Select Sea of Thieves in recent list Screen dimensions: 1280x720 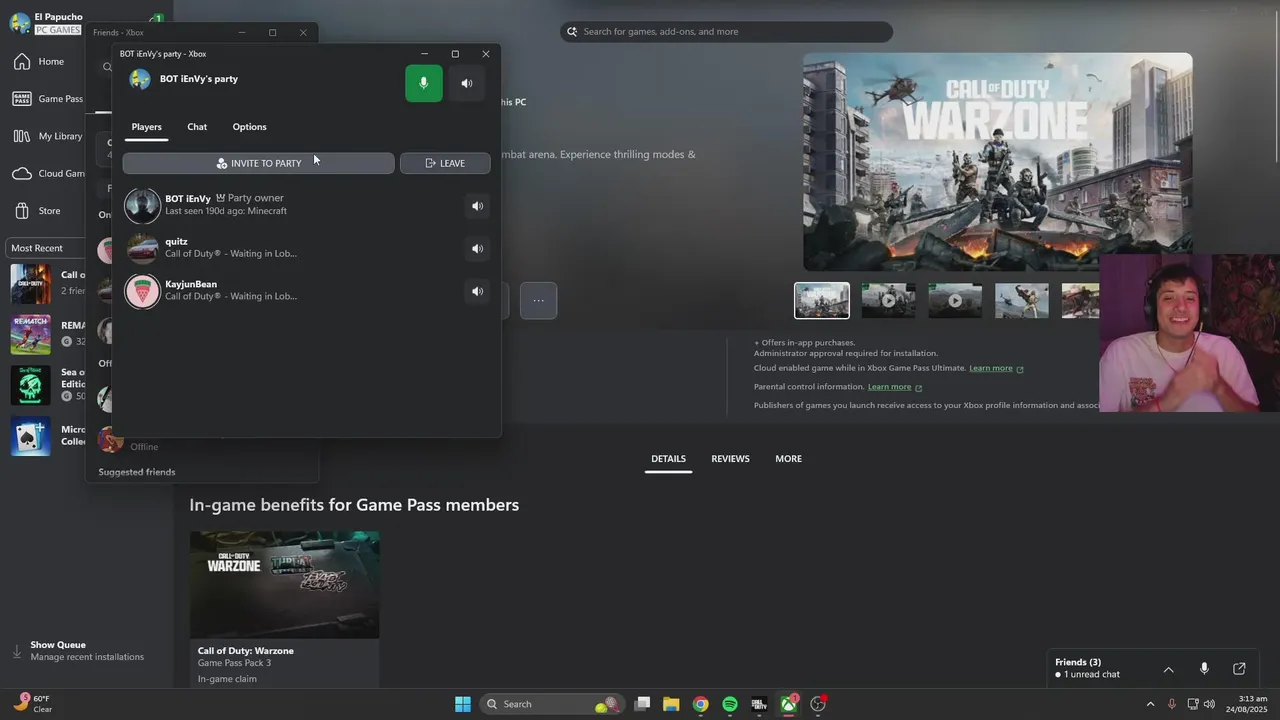point(46,386)
